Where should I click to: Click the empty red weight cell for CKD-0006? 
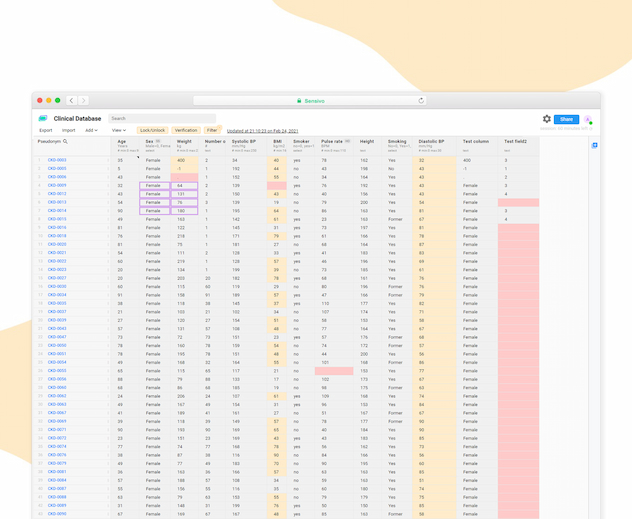[x=185, y=177]
